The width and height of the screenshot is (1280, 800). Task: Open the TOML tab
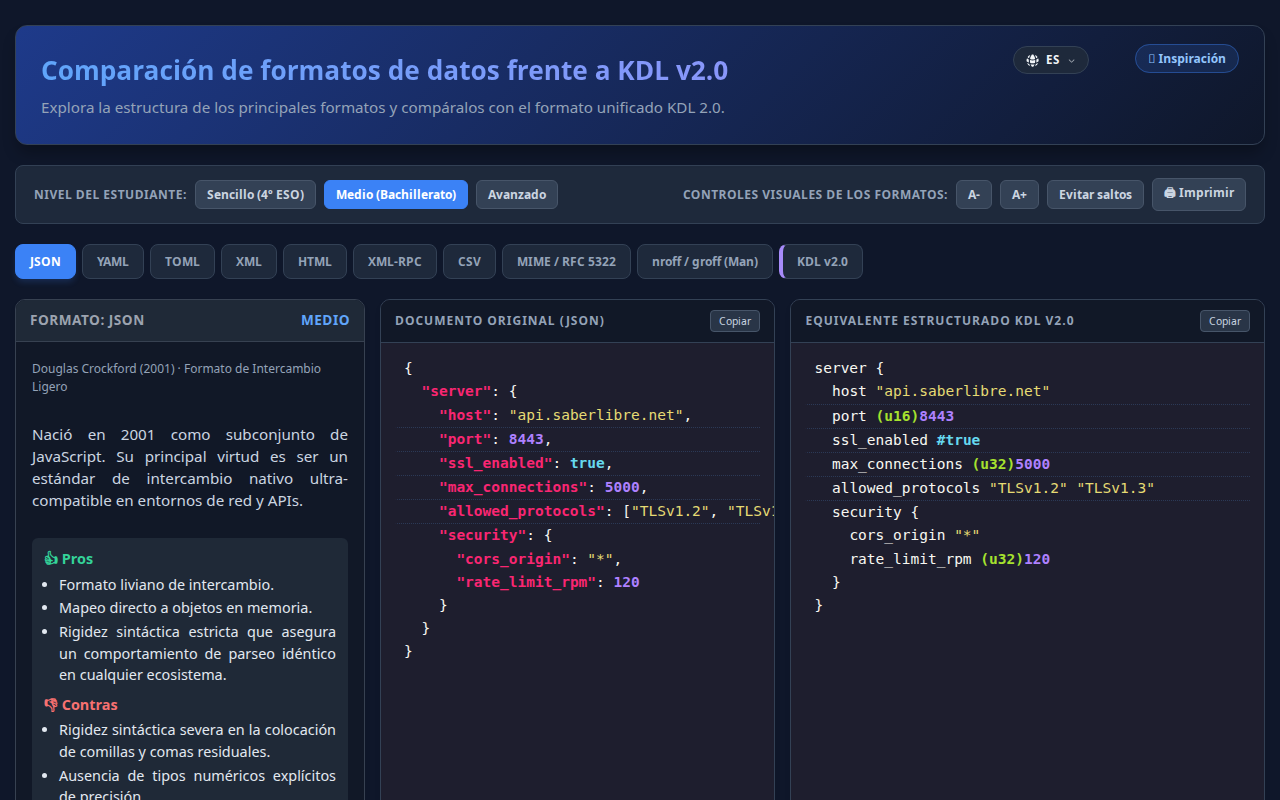[182, 262]
